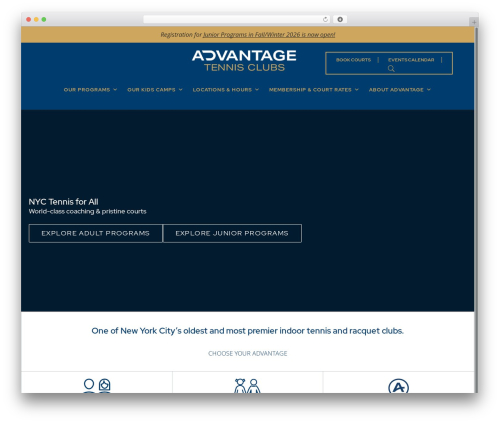Expand the Our Kids Camps chevron
Viewport: 500px width, 423px height.
click(x=180, y=90)
